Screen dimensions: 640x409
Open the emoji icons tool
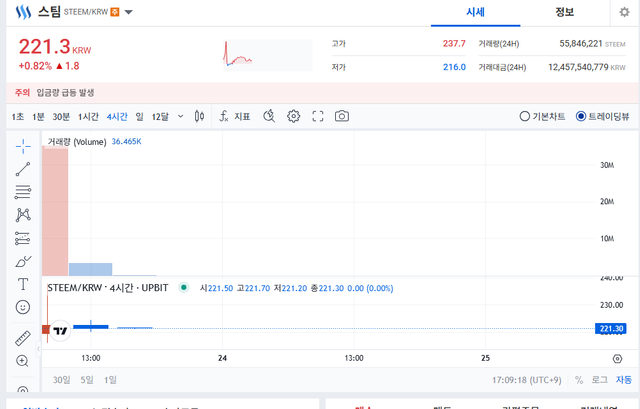tap(23, 307)
